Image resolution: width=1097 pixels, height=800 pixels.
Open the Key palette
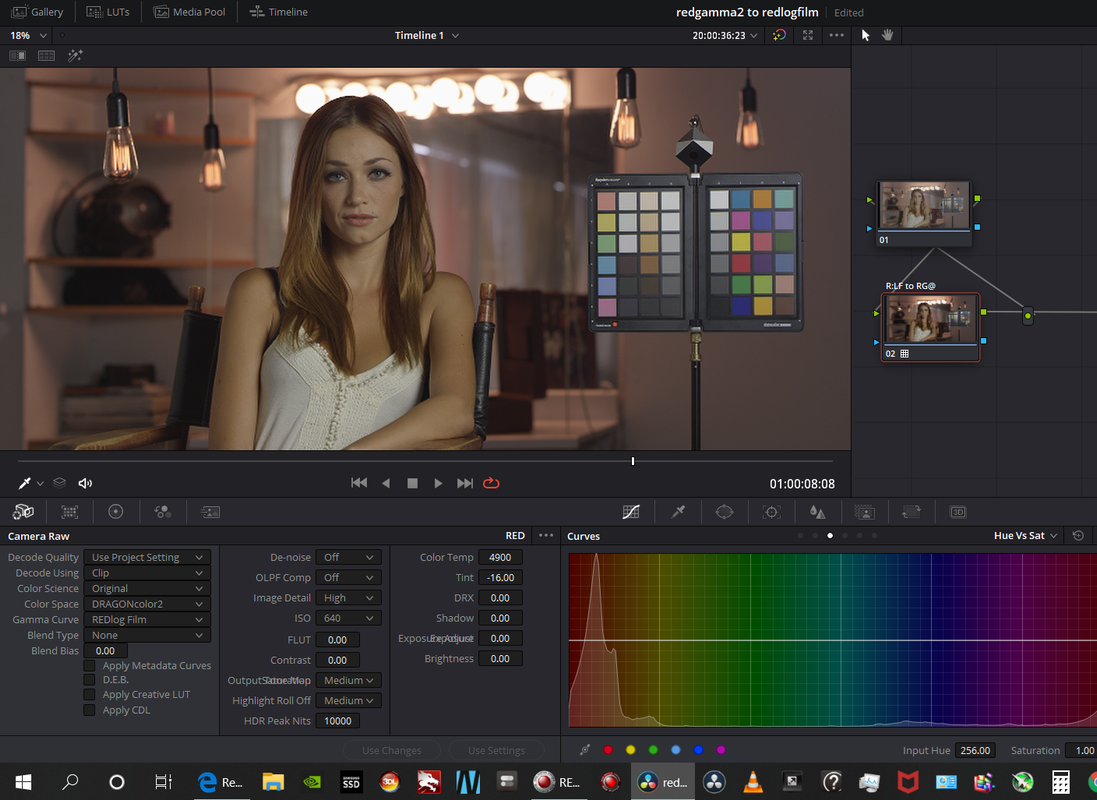865,512
